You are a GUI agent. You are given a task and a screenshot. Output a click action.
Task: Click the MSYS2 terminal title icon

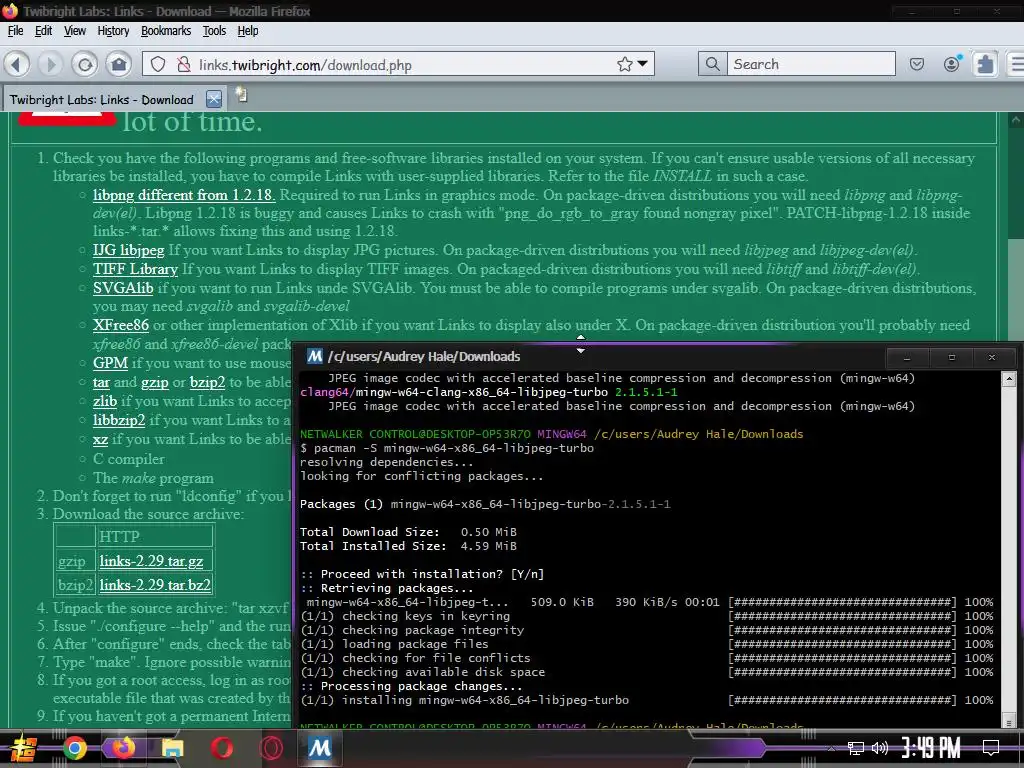[x=315, y=356]
